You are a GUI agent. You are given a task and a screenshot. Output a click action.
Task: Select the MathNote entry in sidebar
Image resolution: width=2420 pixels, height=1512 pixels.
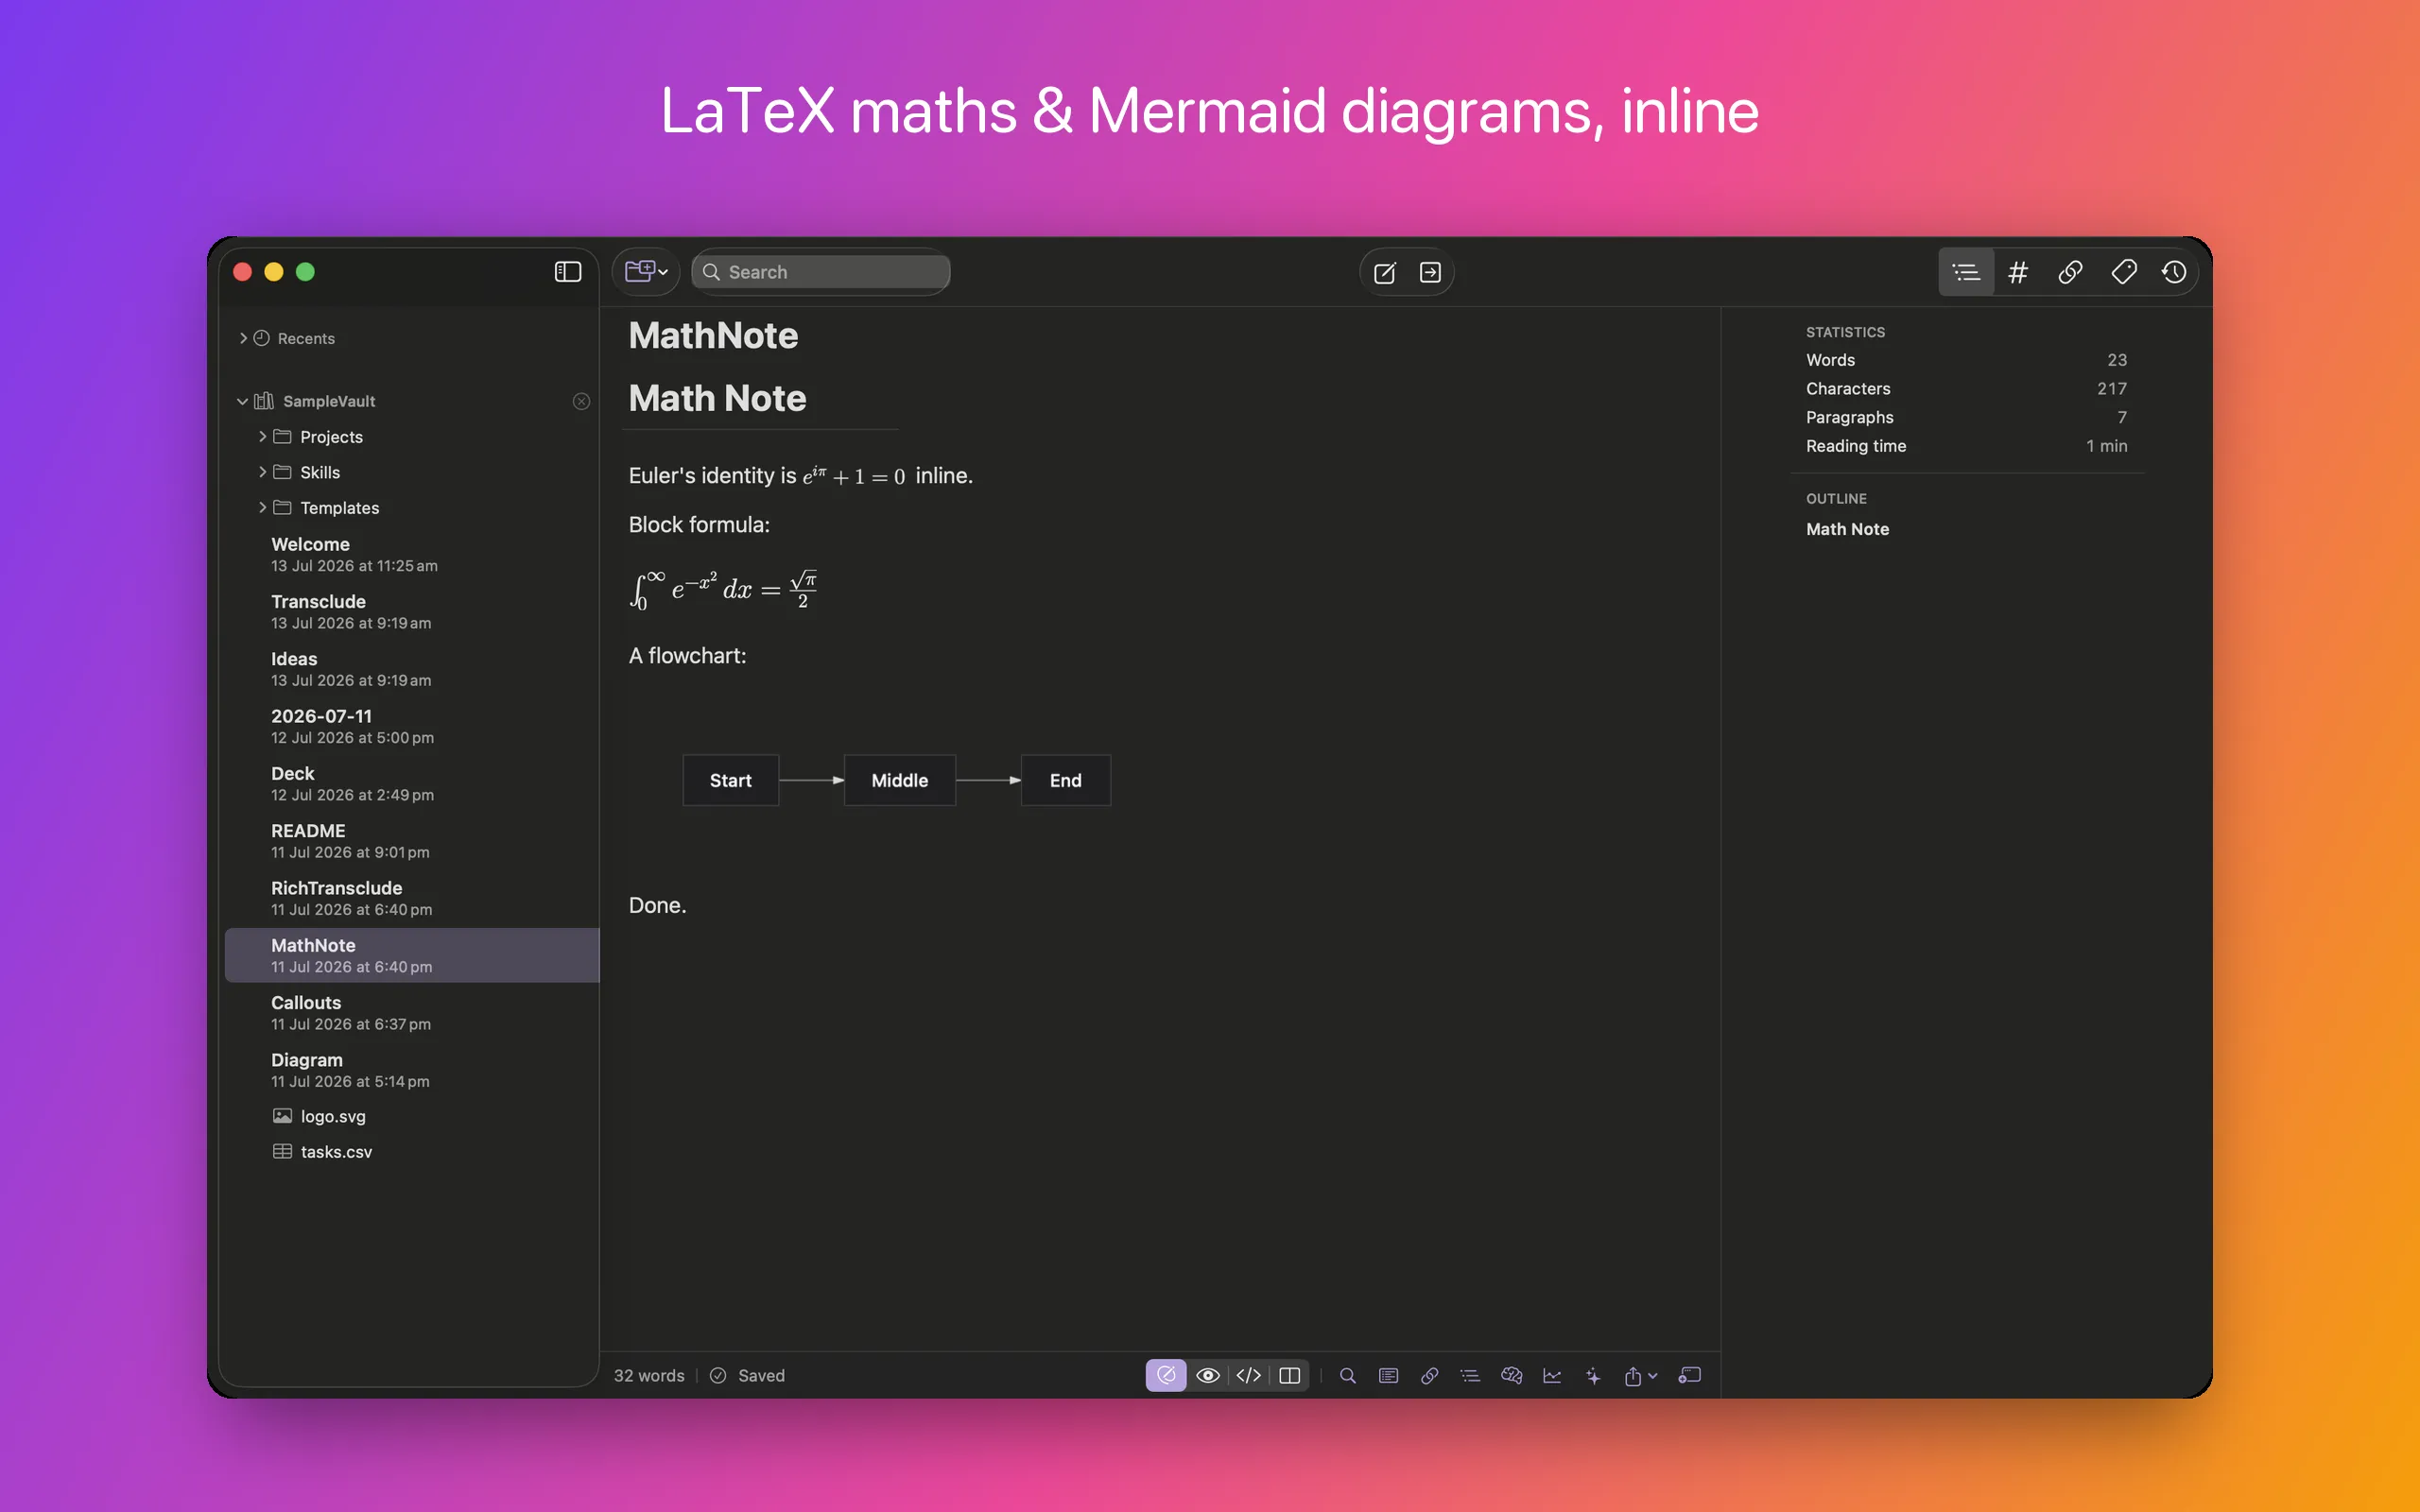point(412,955)
